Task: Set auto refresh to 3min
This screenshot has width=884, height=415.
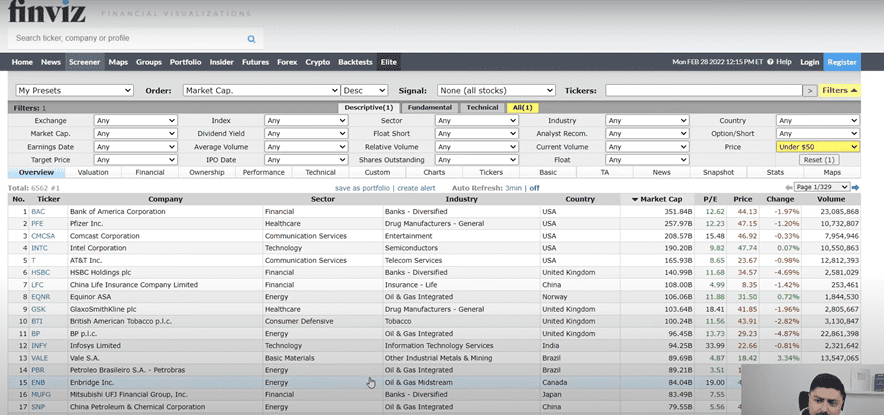Action: (513, 188)
